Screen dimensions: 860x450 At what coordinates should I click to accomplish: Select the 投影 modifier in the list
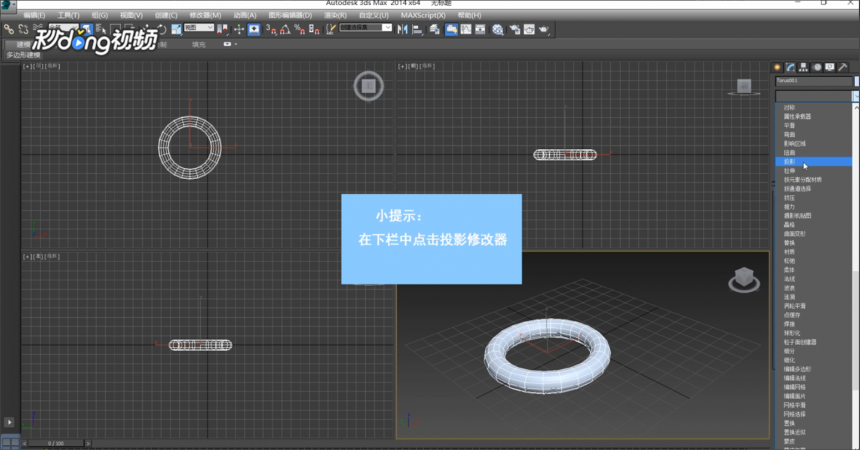[x=813, y=162]
